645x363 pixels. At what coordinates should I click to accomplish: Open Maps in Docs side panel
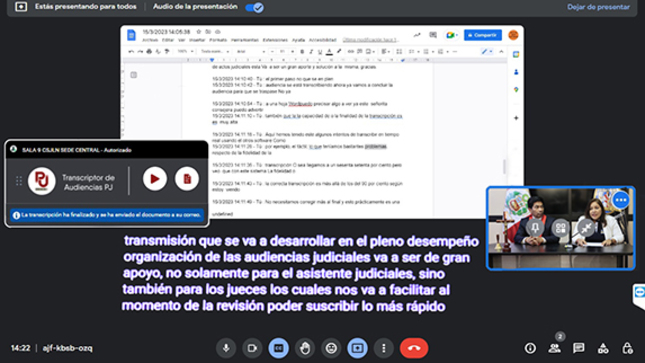click(x=516, y=90)
